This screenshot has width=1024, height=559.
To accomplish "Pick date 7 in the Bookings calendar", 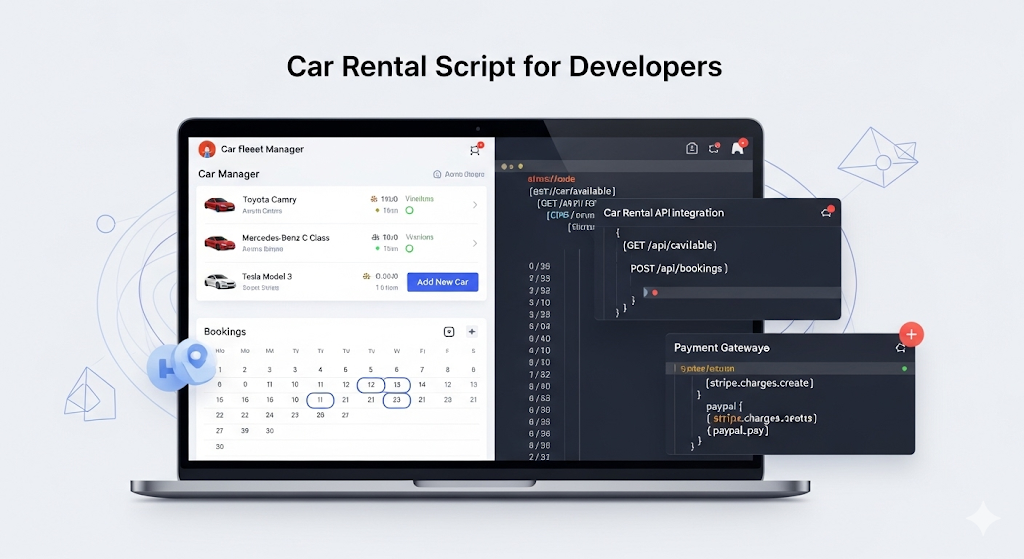I will pos(422,370).
